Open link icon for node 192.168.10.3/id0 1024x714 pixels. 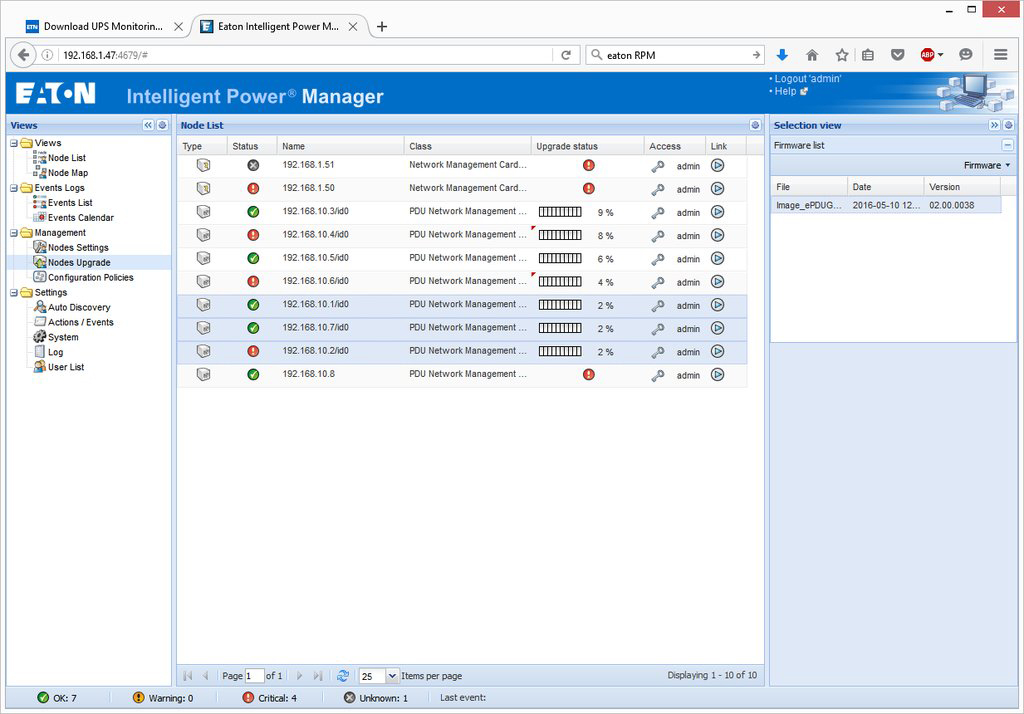tap(717, 212)
